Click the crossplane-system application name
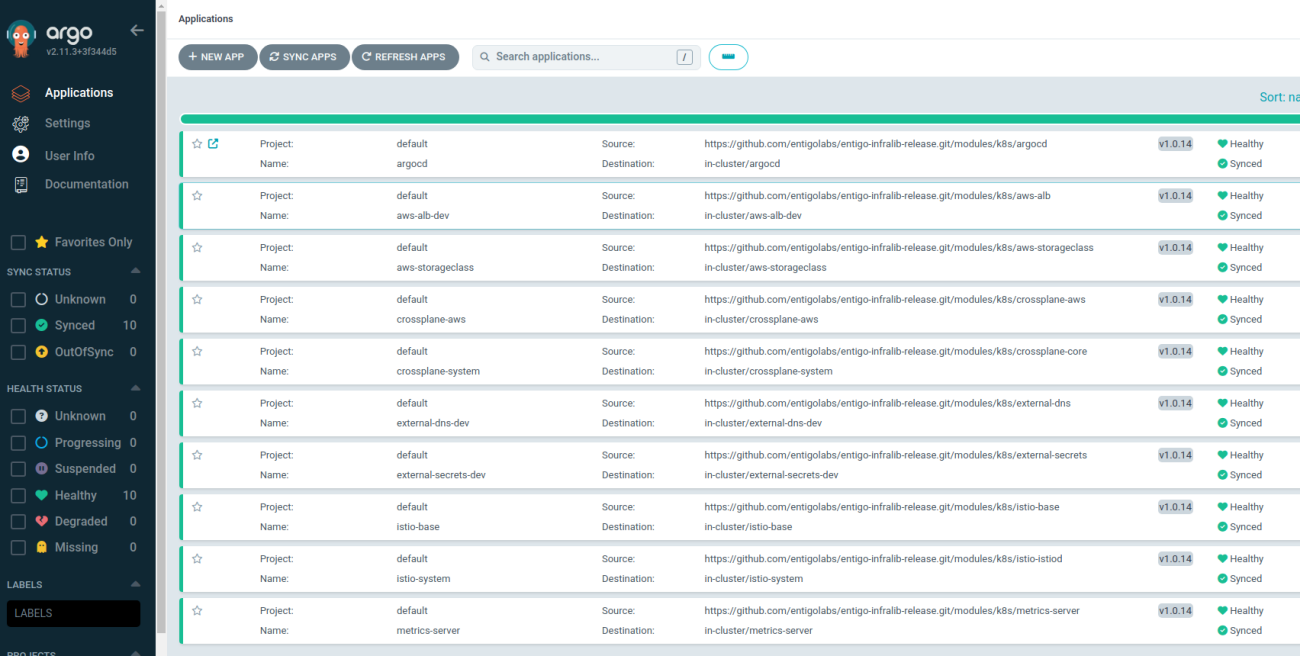The image size is (1300, 656). coord(438,372)
